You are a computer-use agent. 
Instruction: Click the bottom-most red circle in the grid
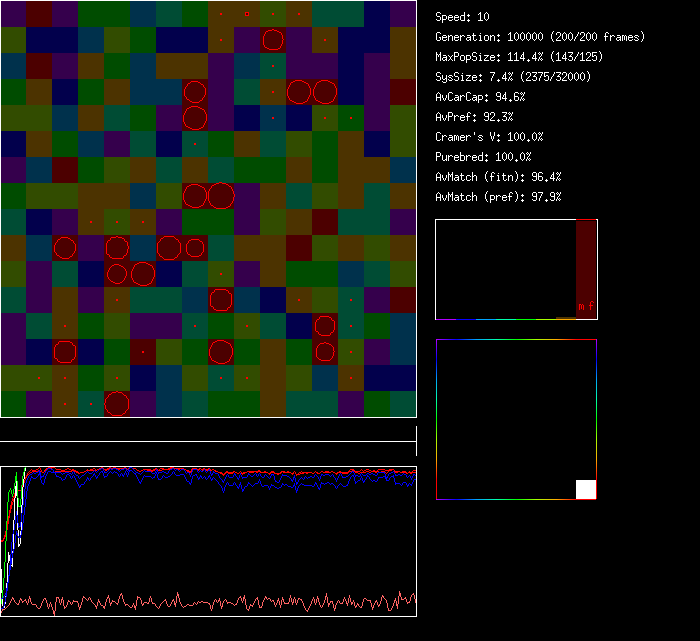(117, 404)
